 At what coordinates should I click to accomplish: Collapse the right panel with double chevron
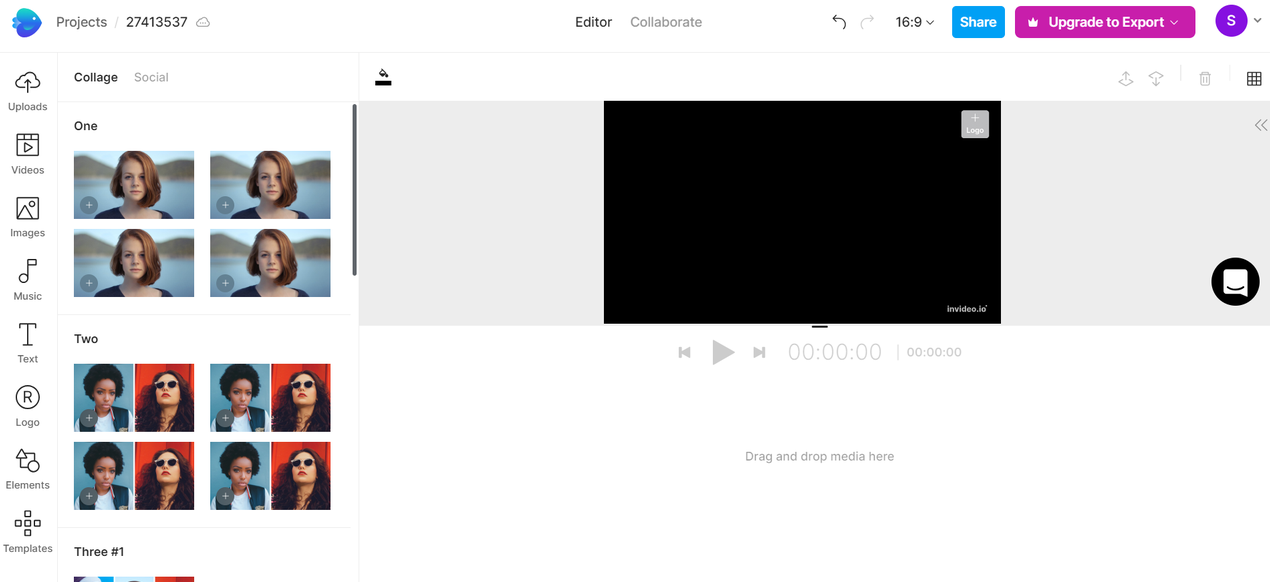pyautogui.click(x=1261, y=125)
